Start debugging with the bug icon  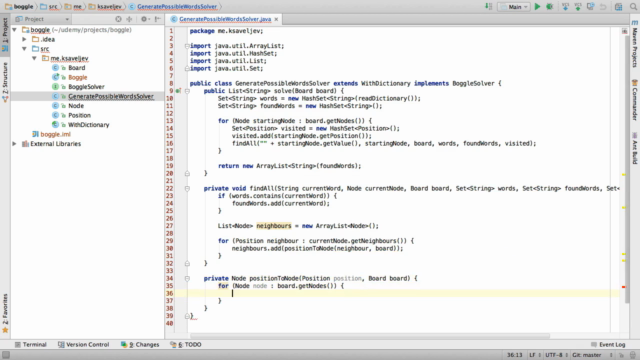pyautogui.click(x=550, y=7)
